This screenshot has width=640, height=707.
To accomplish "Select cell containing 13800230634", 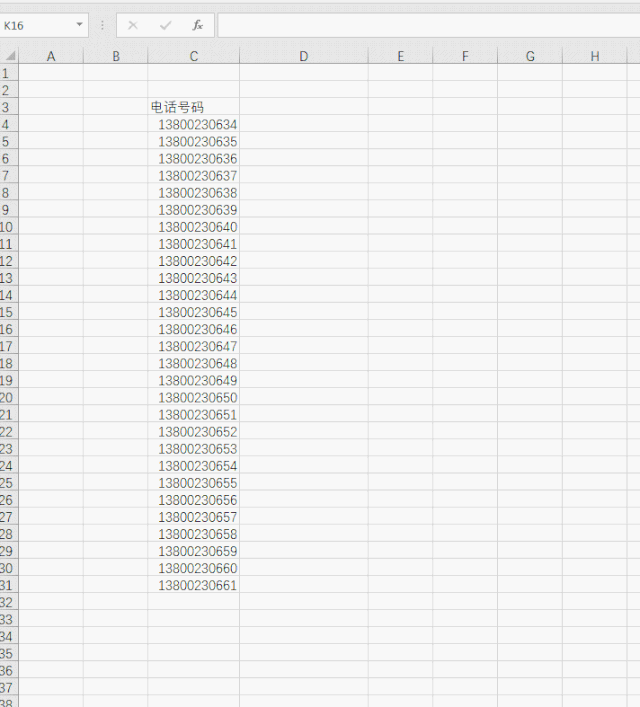I will pyautogui.click(x=193, y=124).
